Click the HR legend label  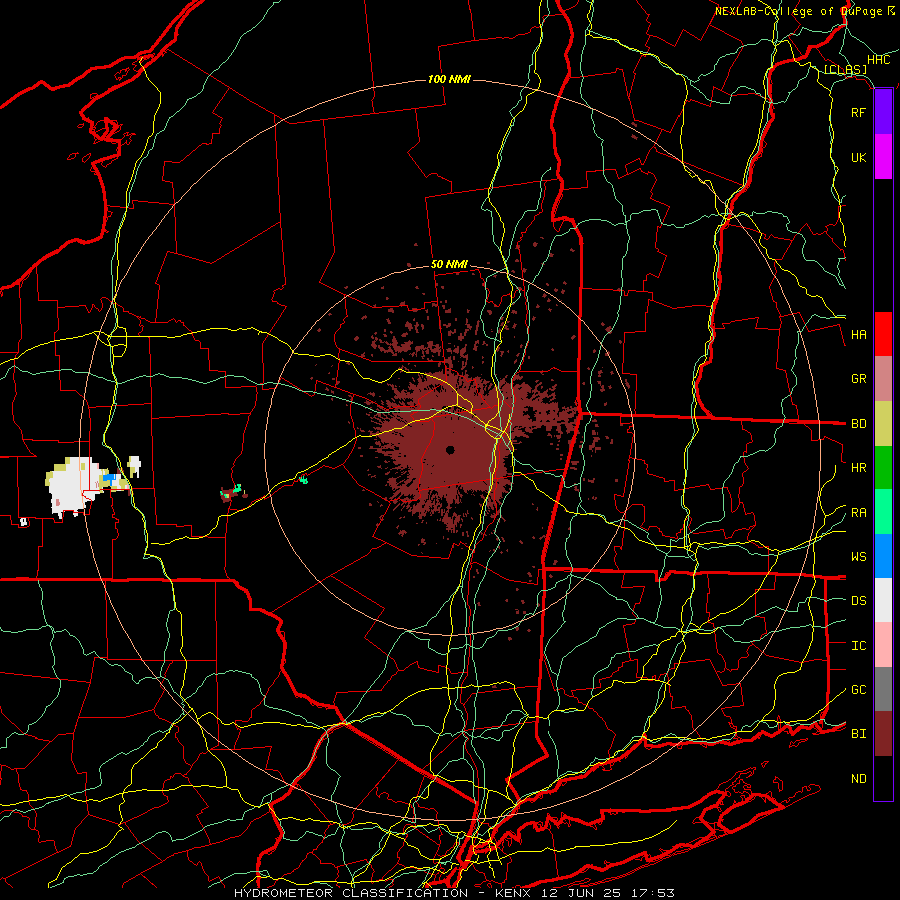(x=858, y=468)
